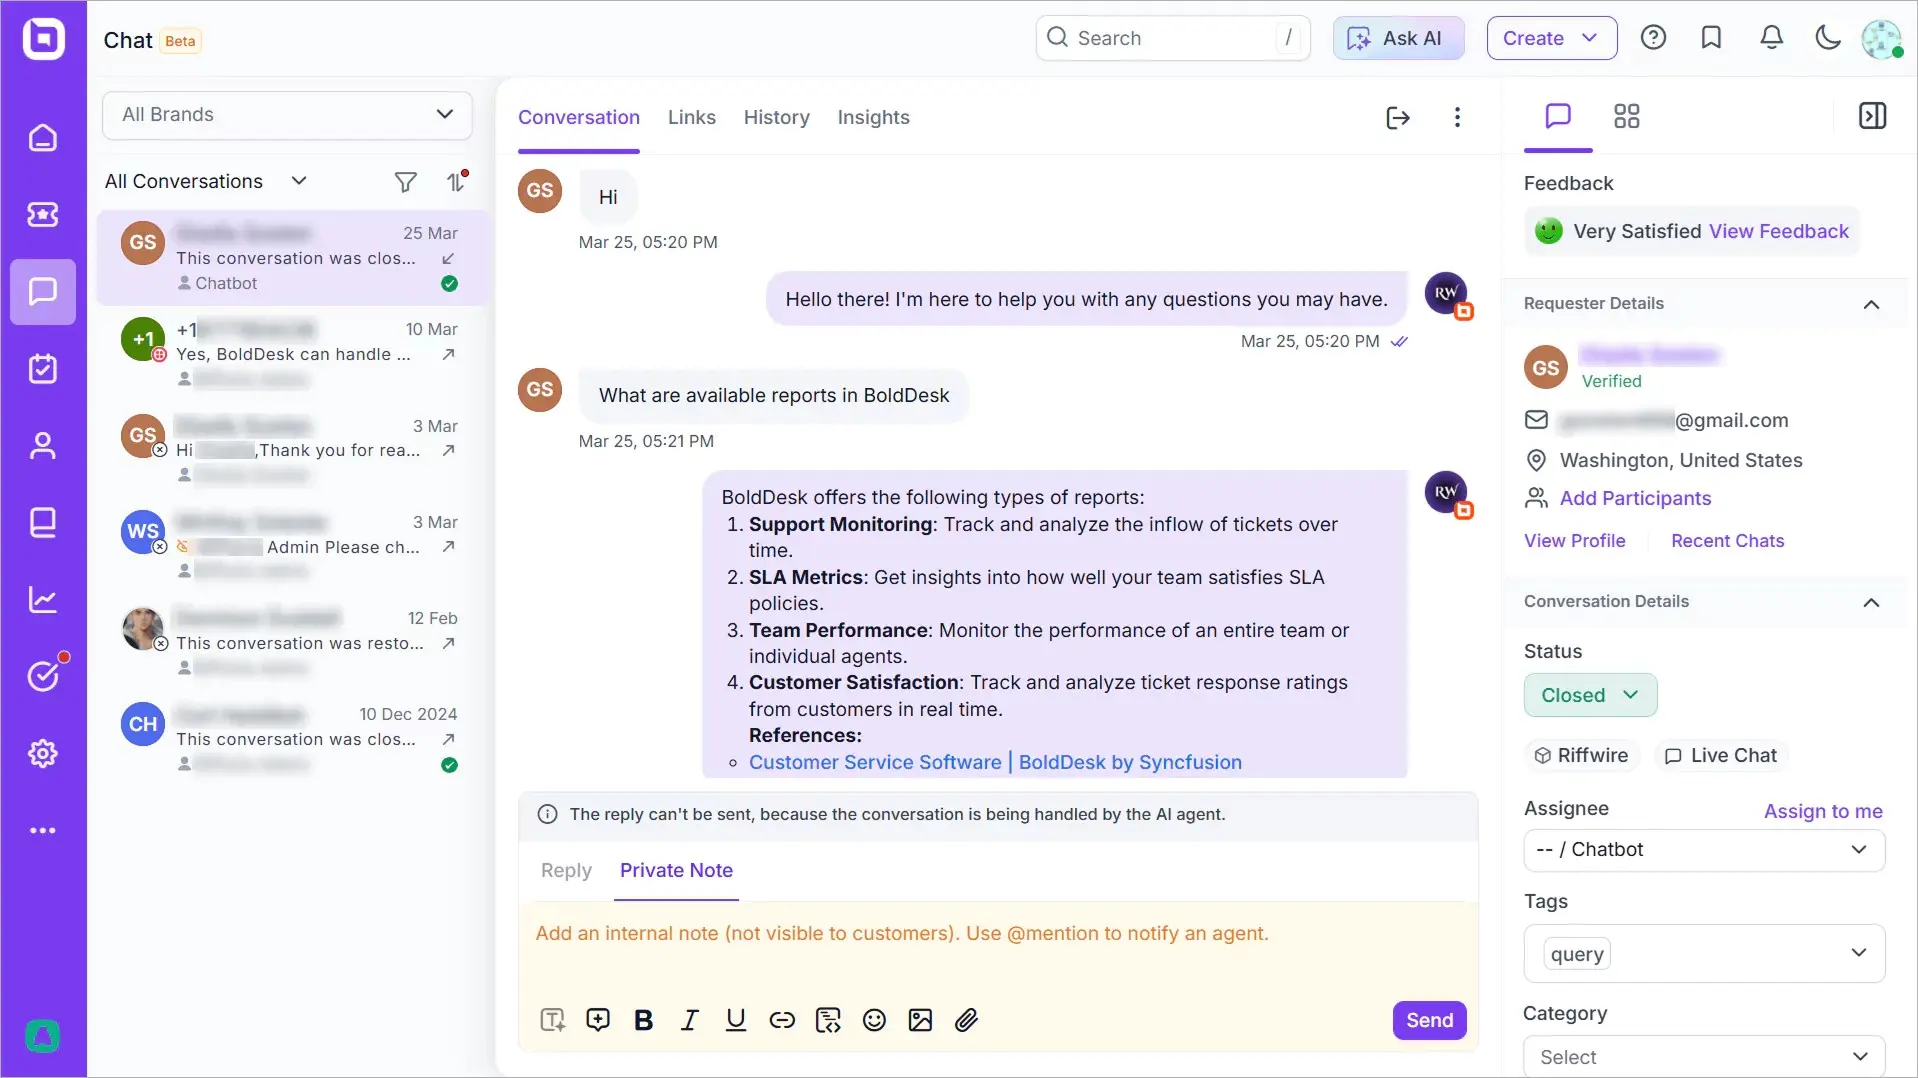Open the Tickets icon in the sidebar
Image resolution: width=1918 pixels, height=1078 pixels.
tap(43, 214)
